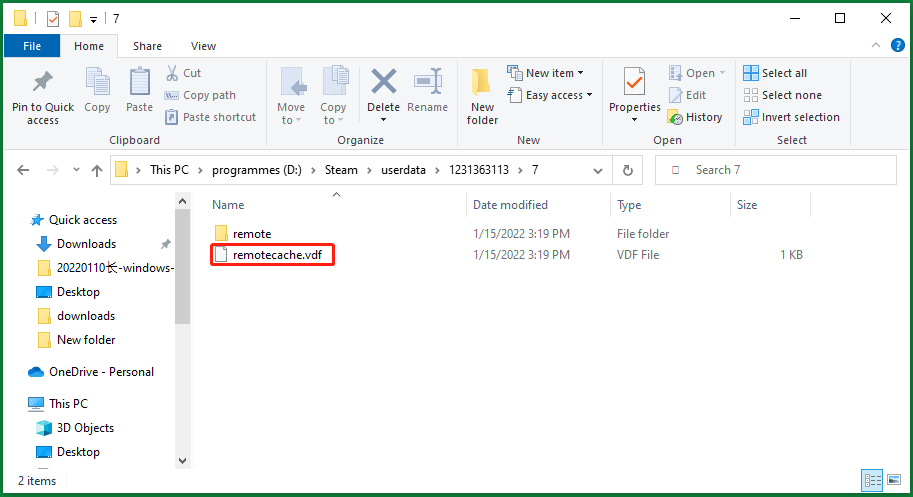Image resolution: width=913 pixels, height=497 pixels.
Task: Refresh the current folder
Action: tap(628, 171)
